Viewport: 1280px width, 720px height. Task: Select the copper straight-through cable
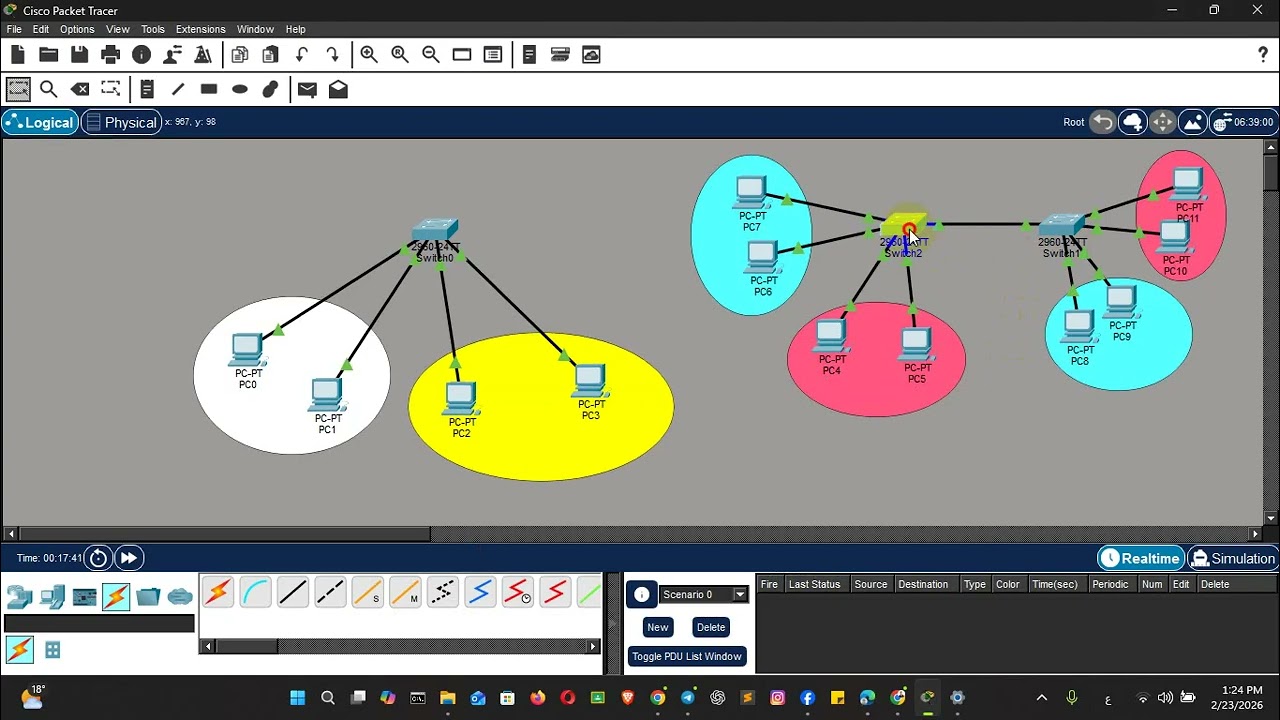click(293, 593)
